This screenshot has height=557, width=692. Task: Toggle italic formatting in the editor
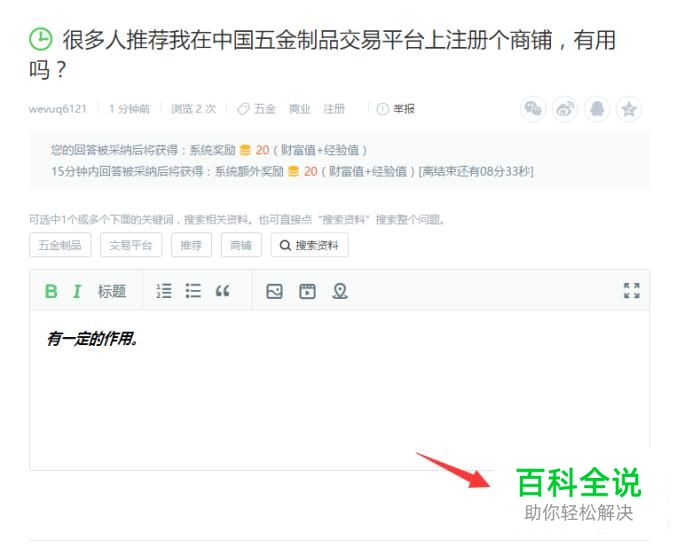(x=77, y=291)
